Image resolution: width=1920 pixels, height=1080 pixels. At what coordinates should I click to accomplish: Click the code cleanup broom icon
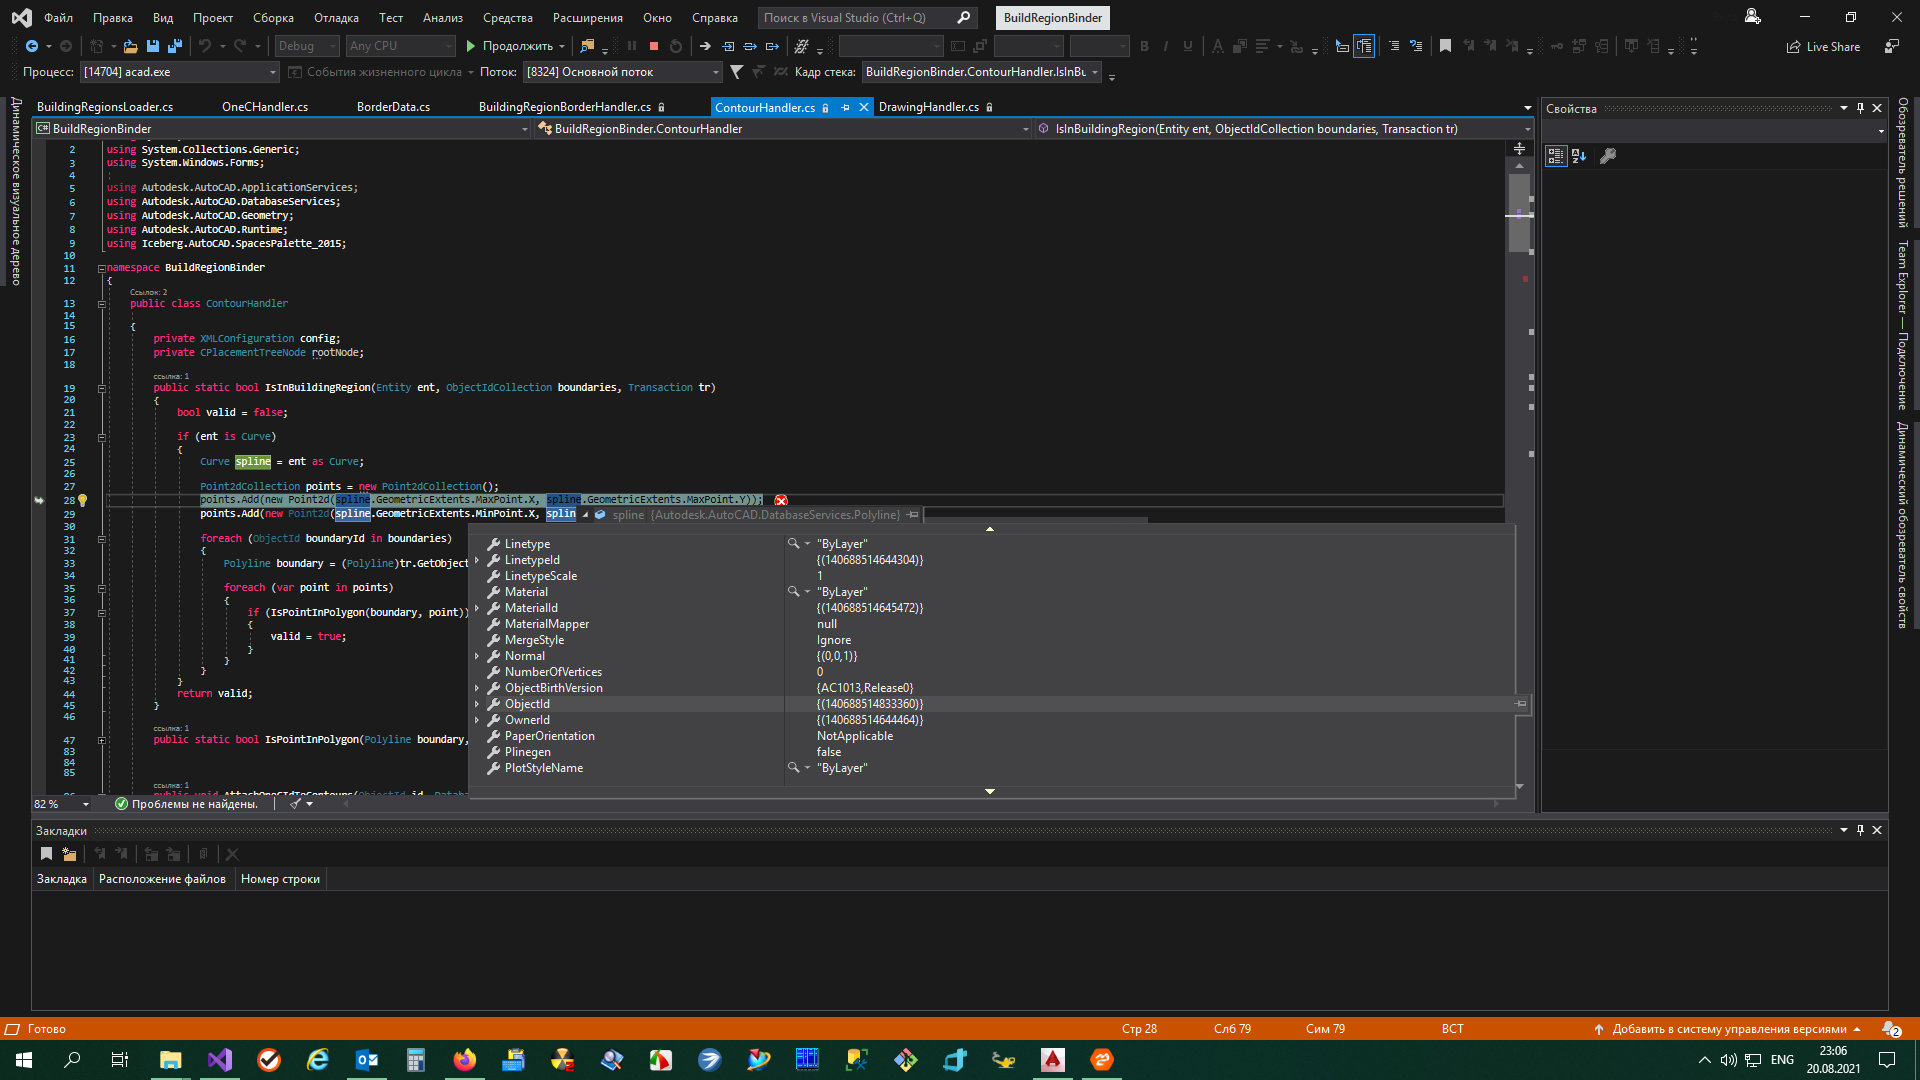click(296, 803)
